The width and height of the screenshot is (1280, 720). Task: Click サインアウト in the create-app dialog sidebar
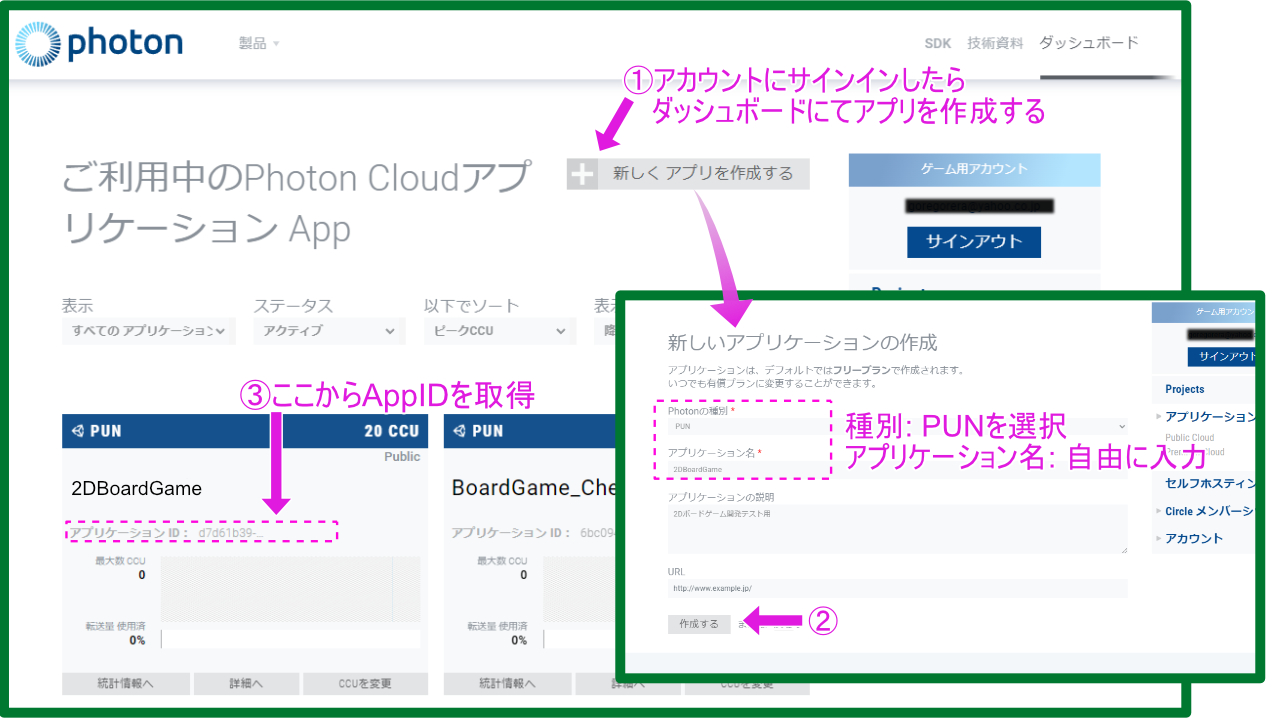(x=1223, y=357)
